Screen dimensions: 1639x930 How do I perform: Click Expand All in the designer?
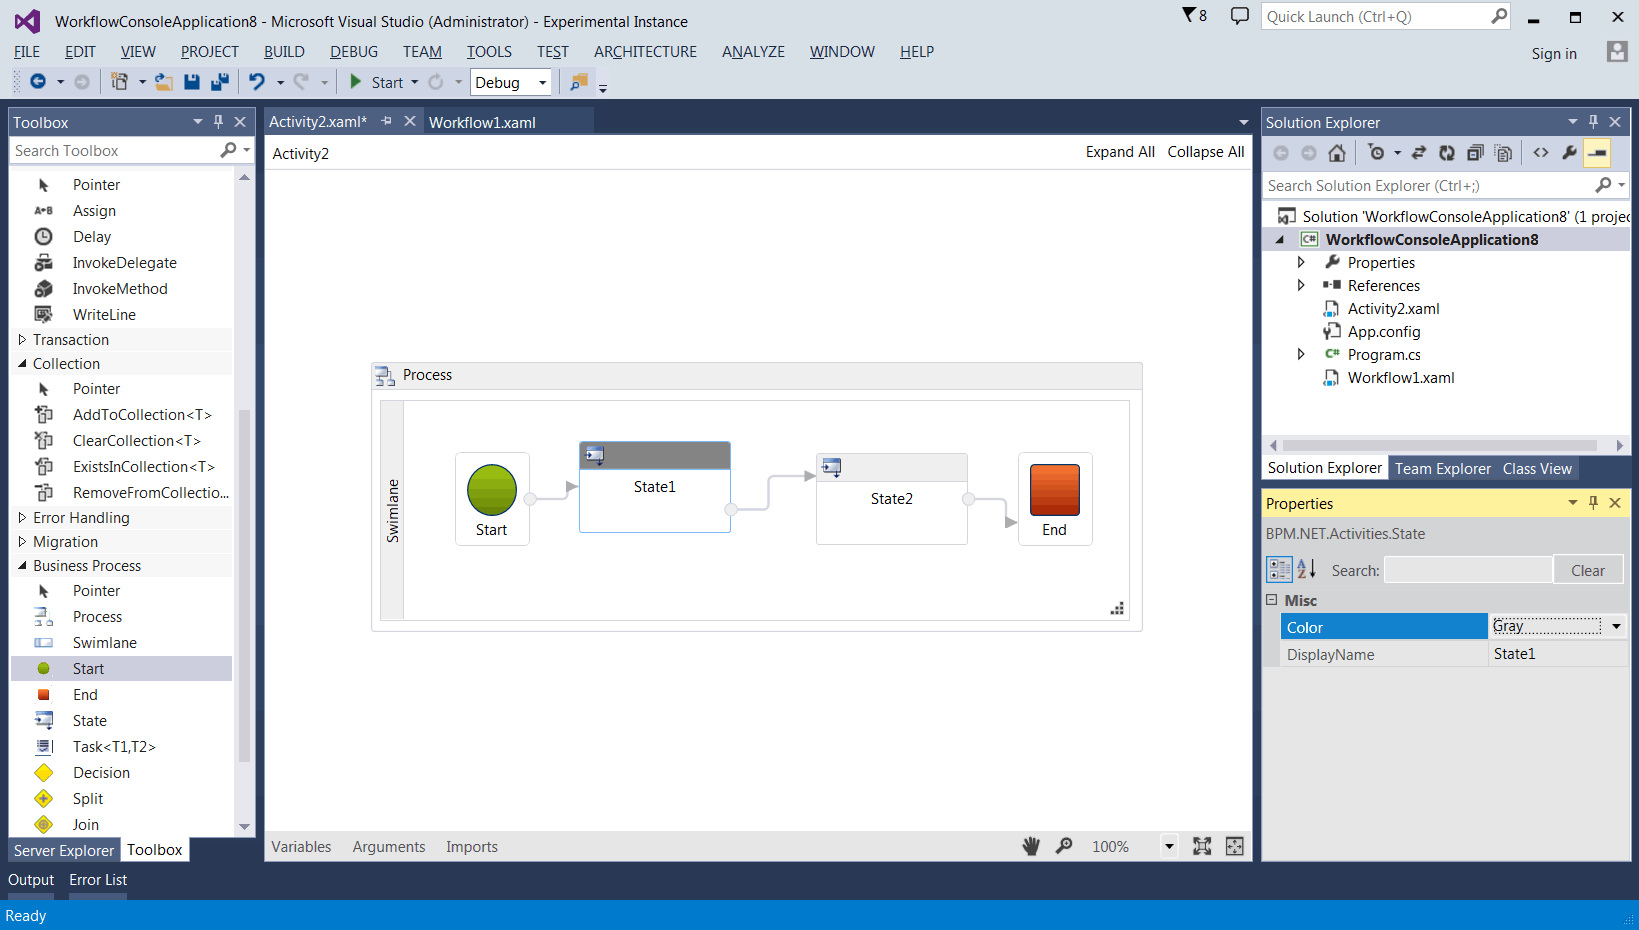click(1120, 151)
